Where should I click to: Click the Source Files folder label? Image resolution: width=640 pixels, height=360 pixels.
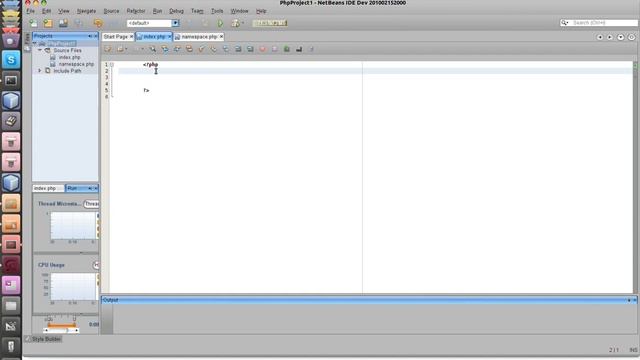click(67, 50)
